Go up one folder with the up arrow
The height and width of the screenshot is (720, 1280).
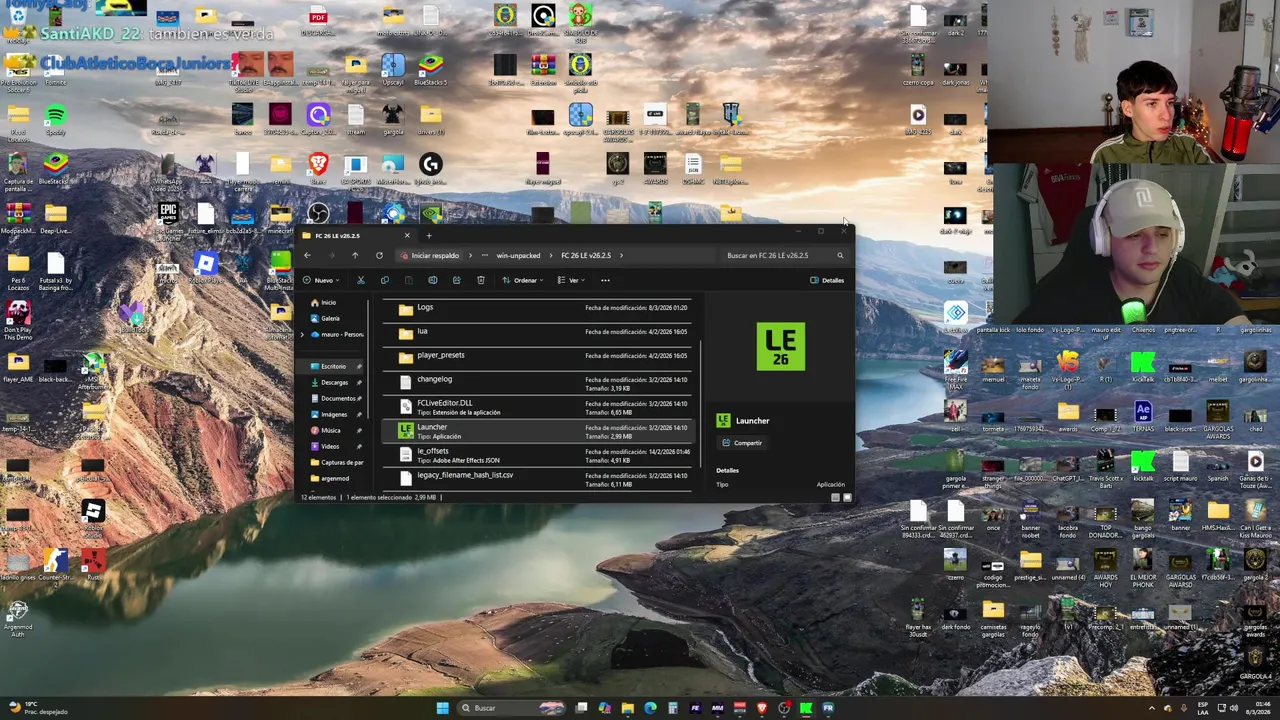[x=355, y=255]
